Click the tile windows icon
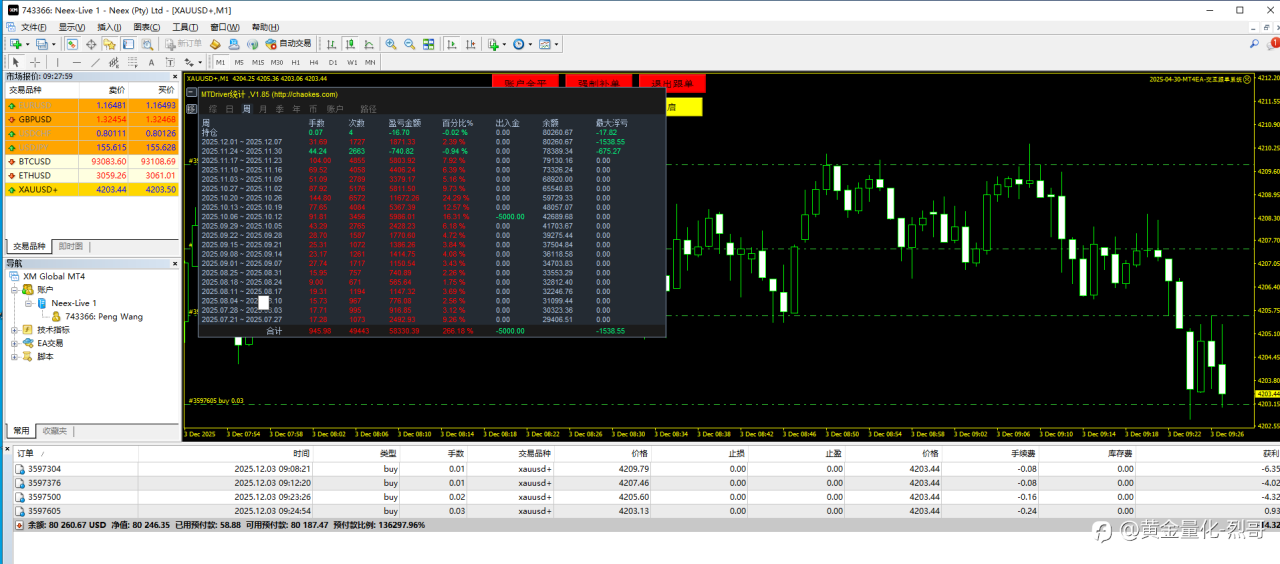 [429, 44]
